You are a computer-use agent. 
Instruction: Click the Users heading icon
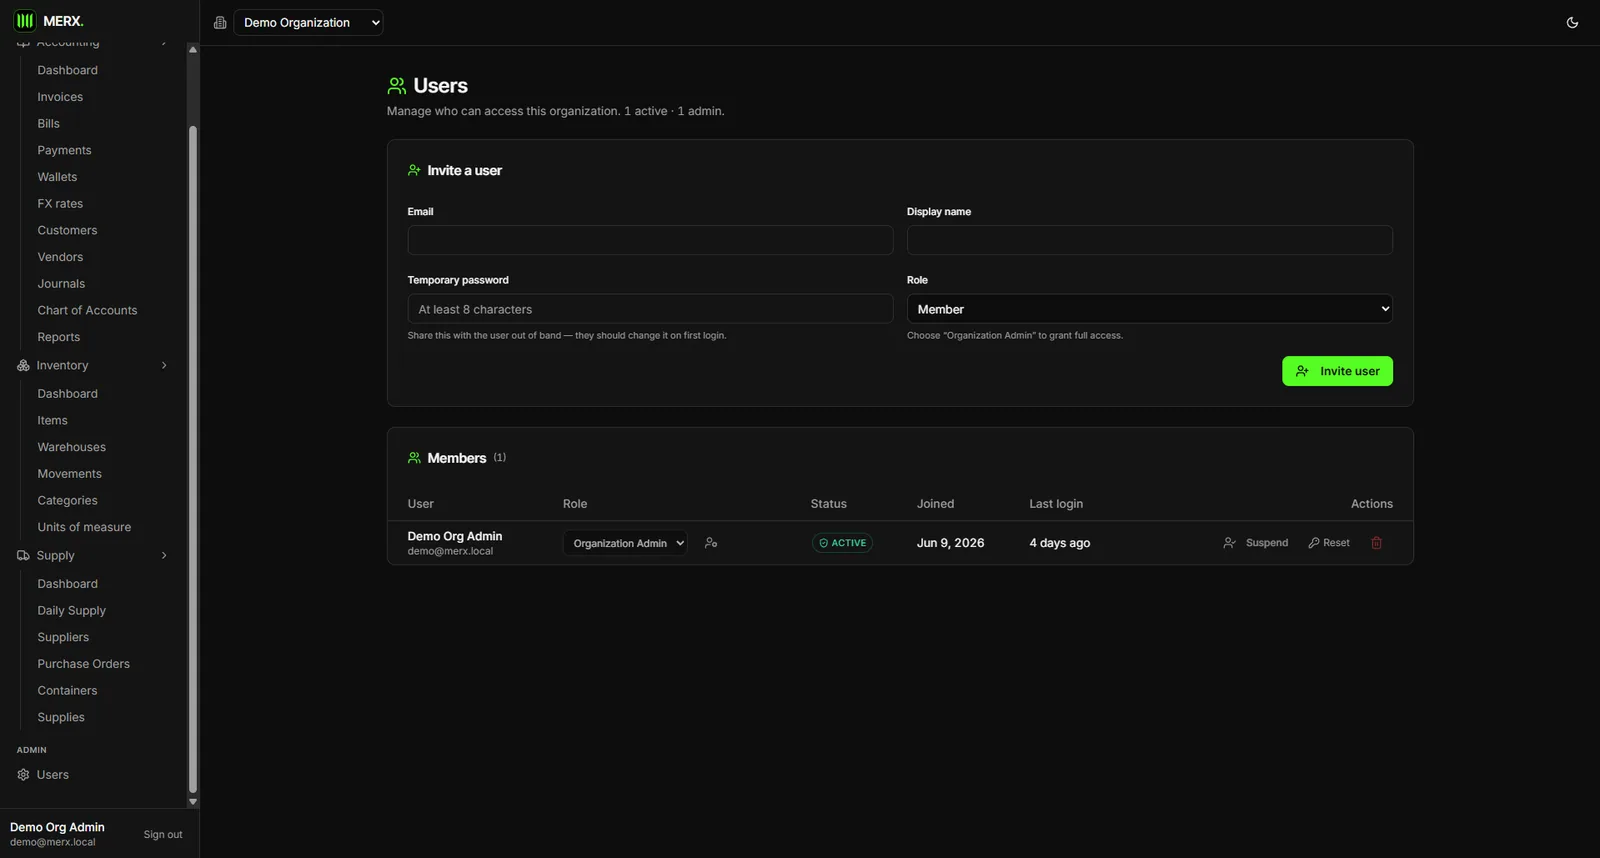coord(397,86)
